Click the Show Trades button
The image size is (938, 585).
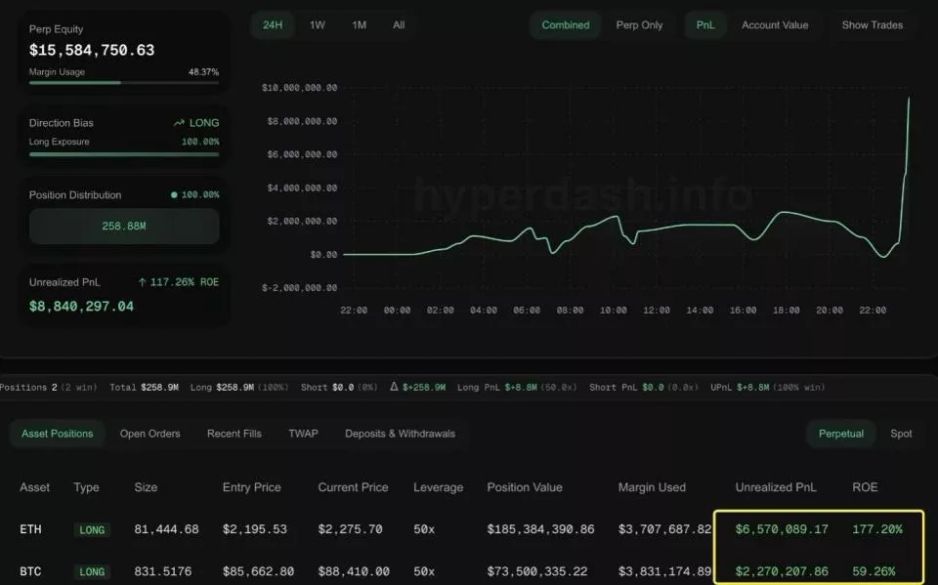[872, 25]
